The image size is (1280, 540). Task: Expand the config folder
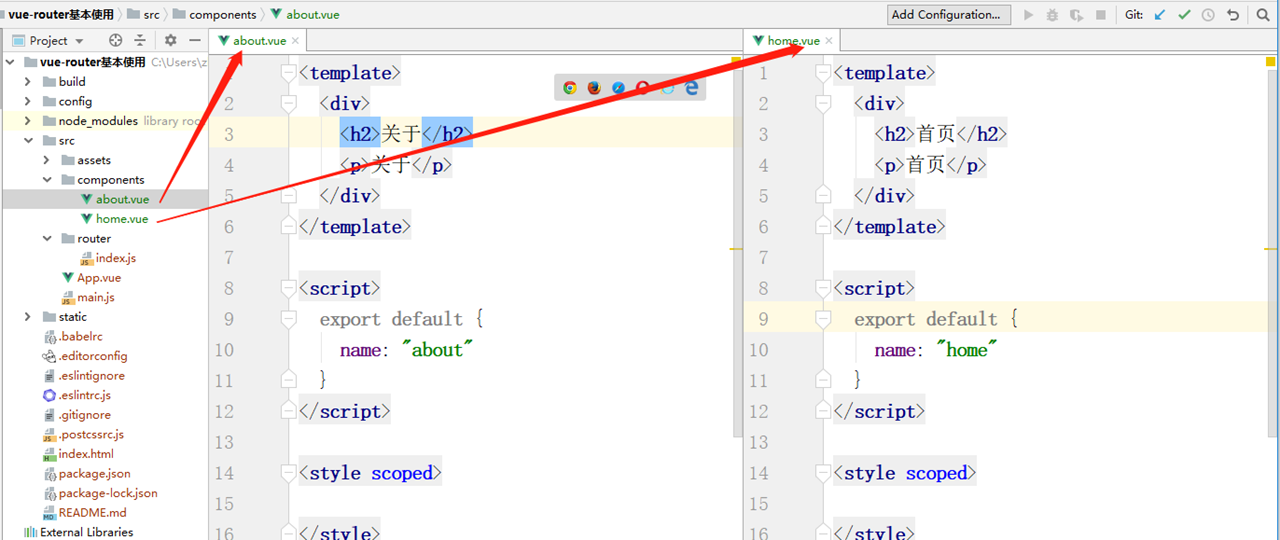[28, 101]
